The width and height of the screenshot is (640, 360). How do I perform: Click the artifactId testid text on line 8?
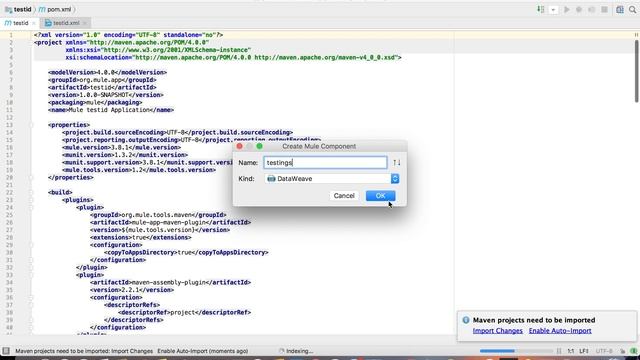tap(102, 87)
